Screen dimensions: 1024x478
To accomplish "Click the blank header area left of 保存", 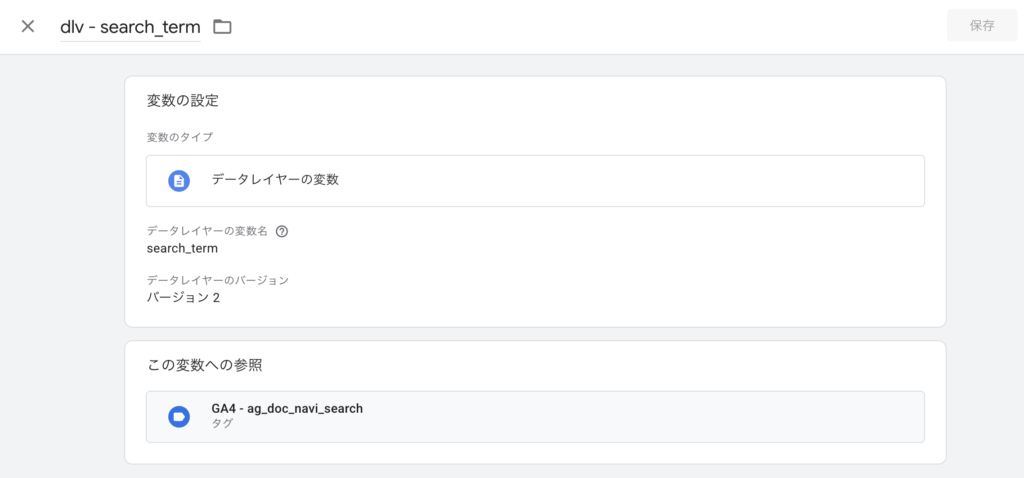I will pos(600,27).
